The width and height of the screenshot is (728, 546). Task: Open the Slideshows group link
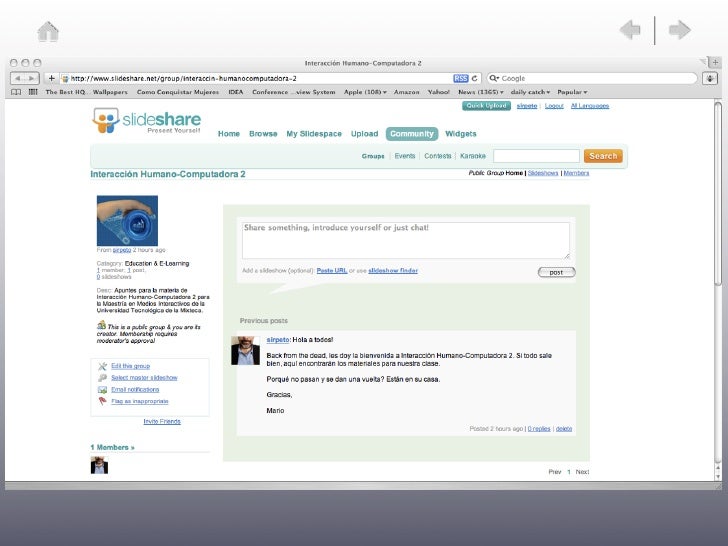[543, 173]
